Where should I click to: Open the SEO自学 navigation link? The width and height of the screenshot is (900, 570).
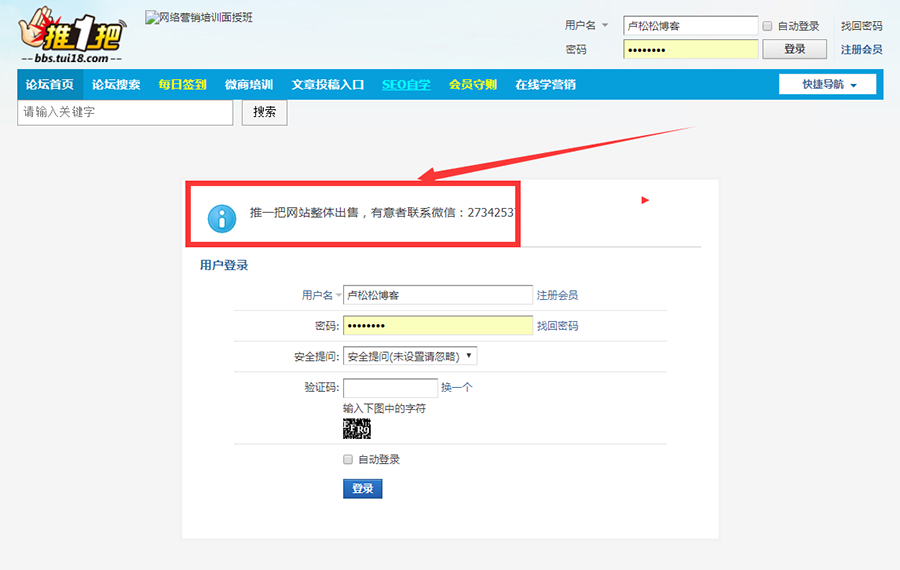pos(406,85)
